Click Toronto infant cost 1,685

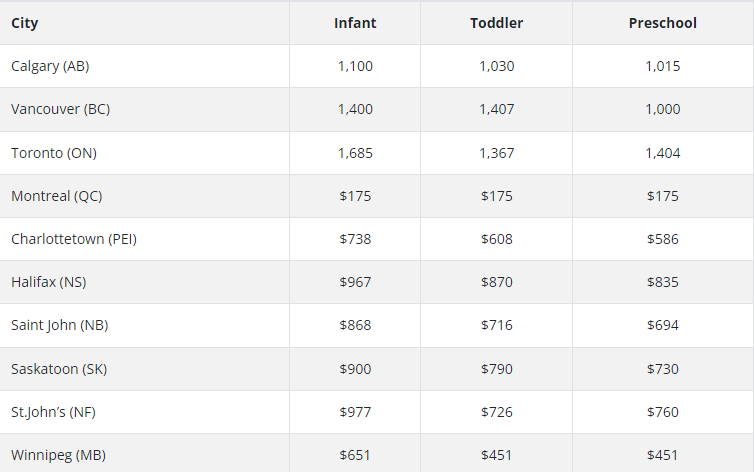[355, 153]
